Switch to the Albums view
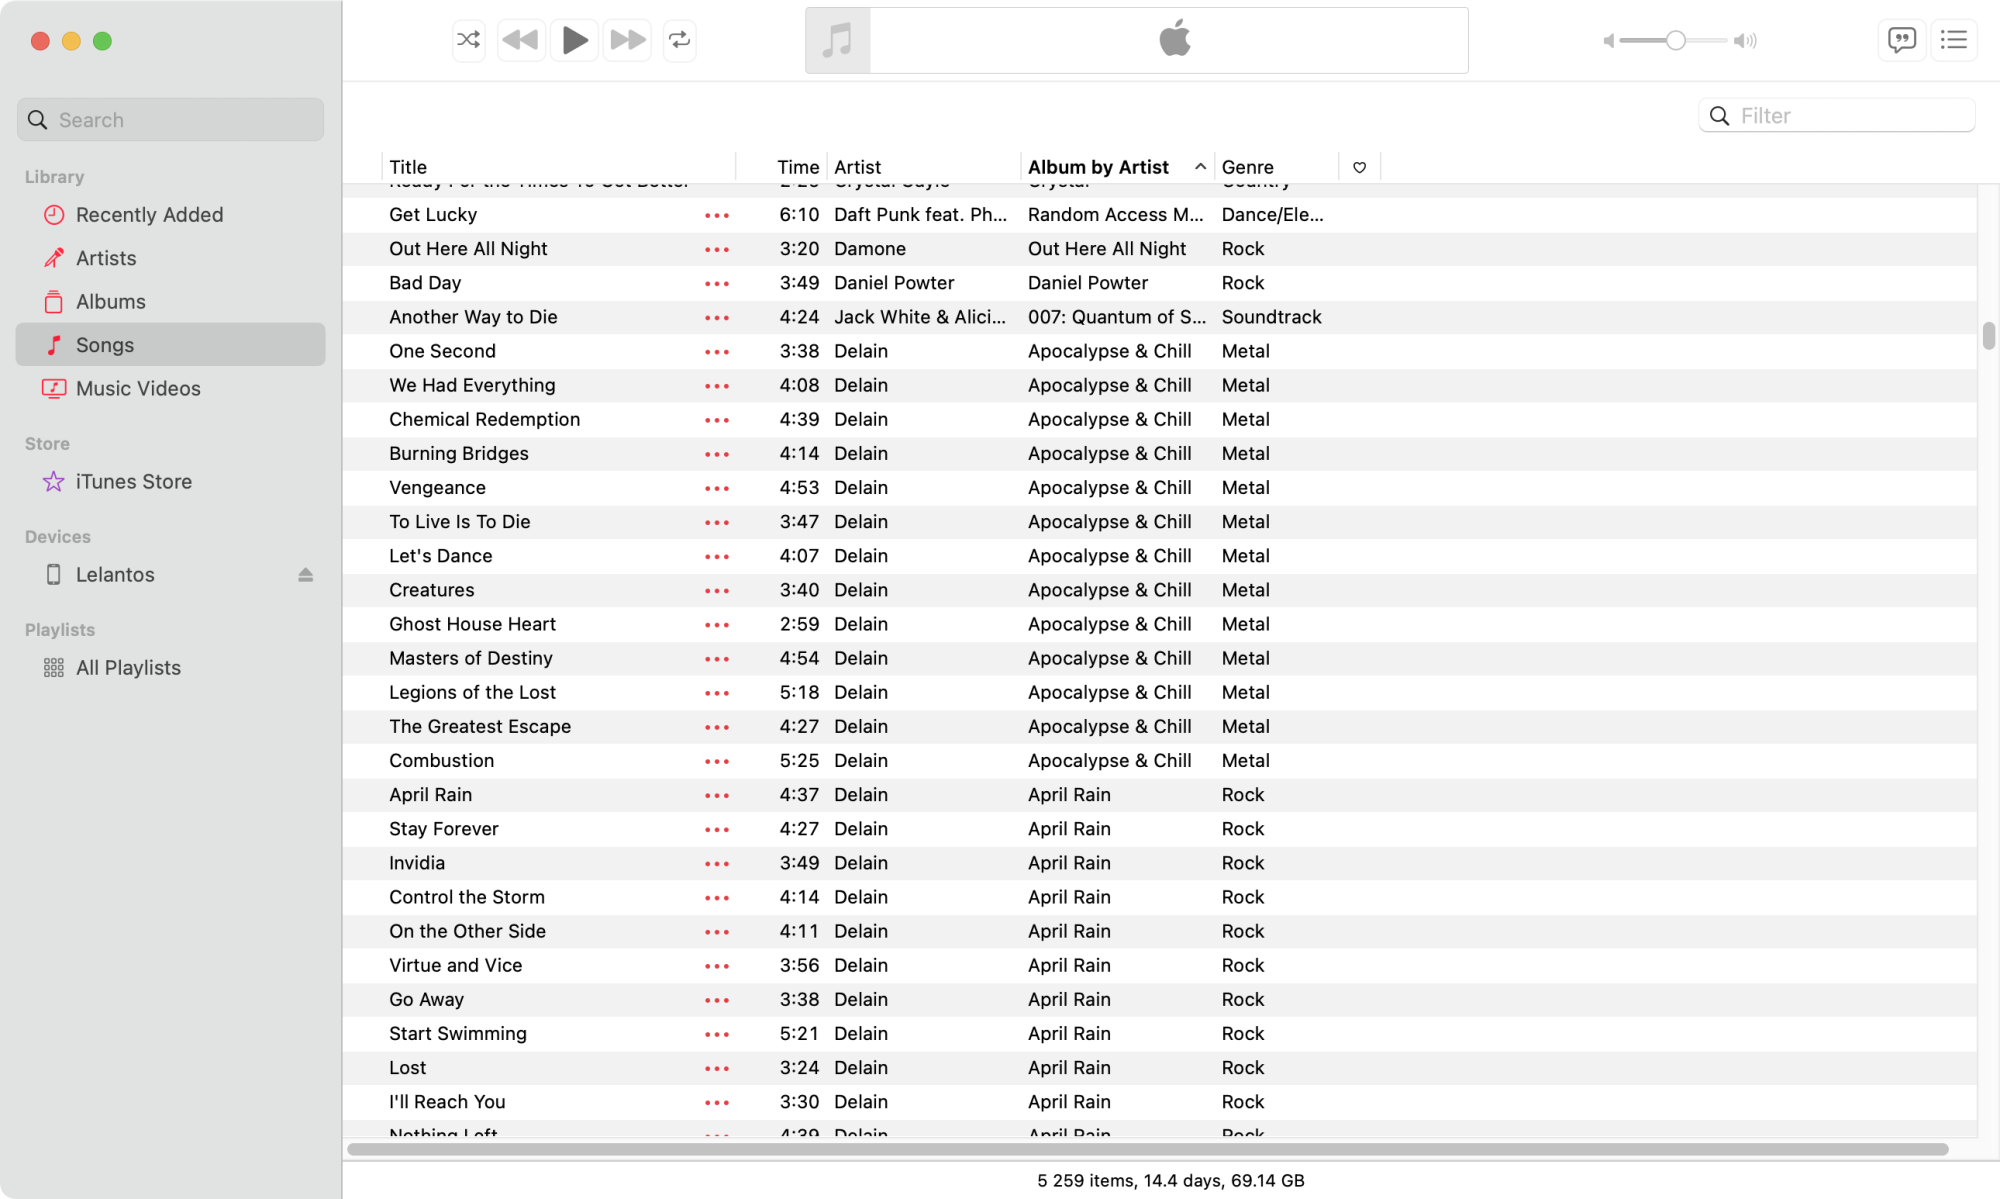Viewport: 2000px width, 1199px height. [x=110, y=302]
